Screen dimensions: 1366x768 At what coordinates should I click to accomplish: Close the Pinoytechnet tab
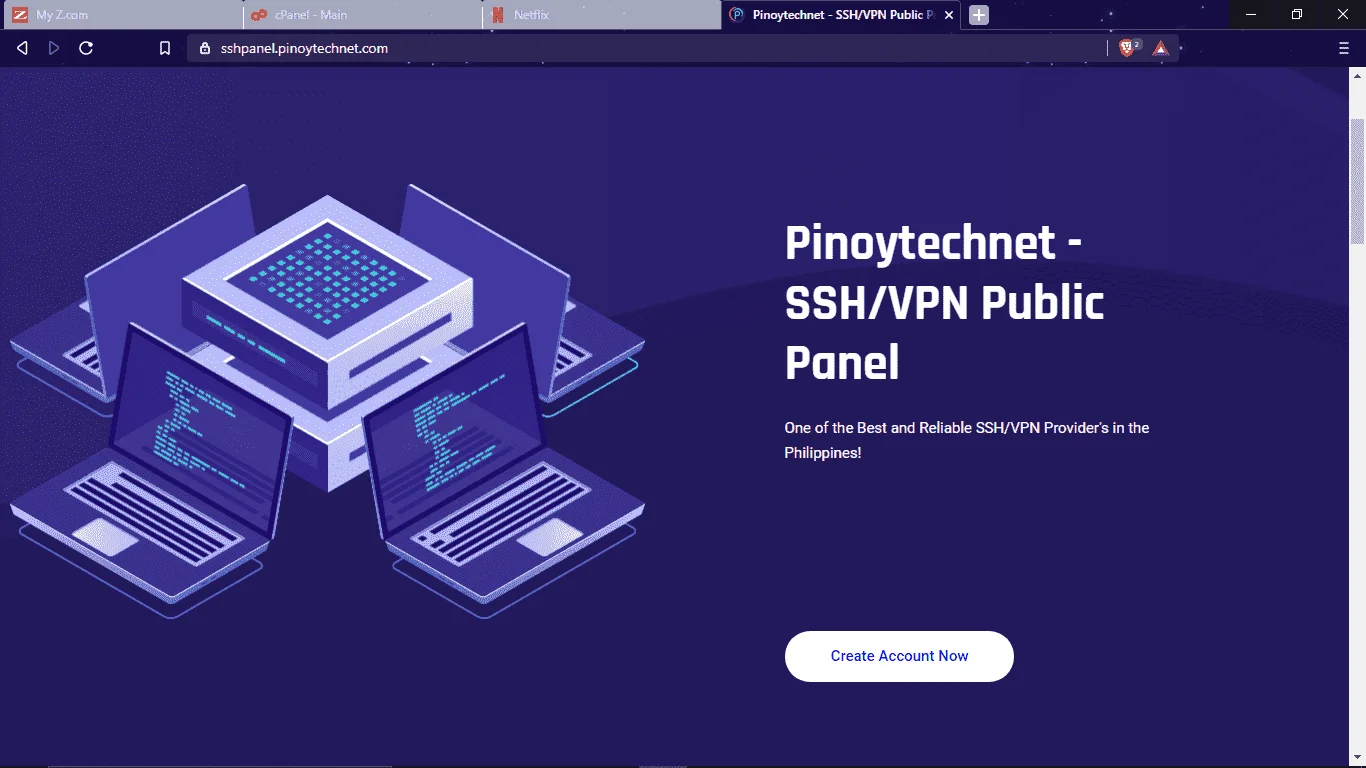pos(949,15)
